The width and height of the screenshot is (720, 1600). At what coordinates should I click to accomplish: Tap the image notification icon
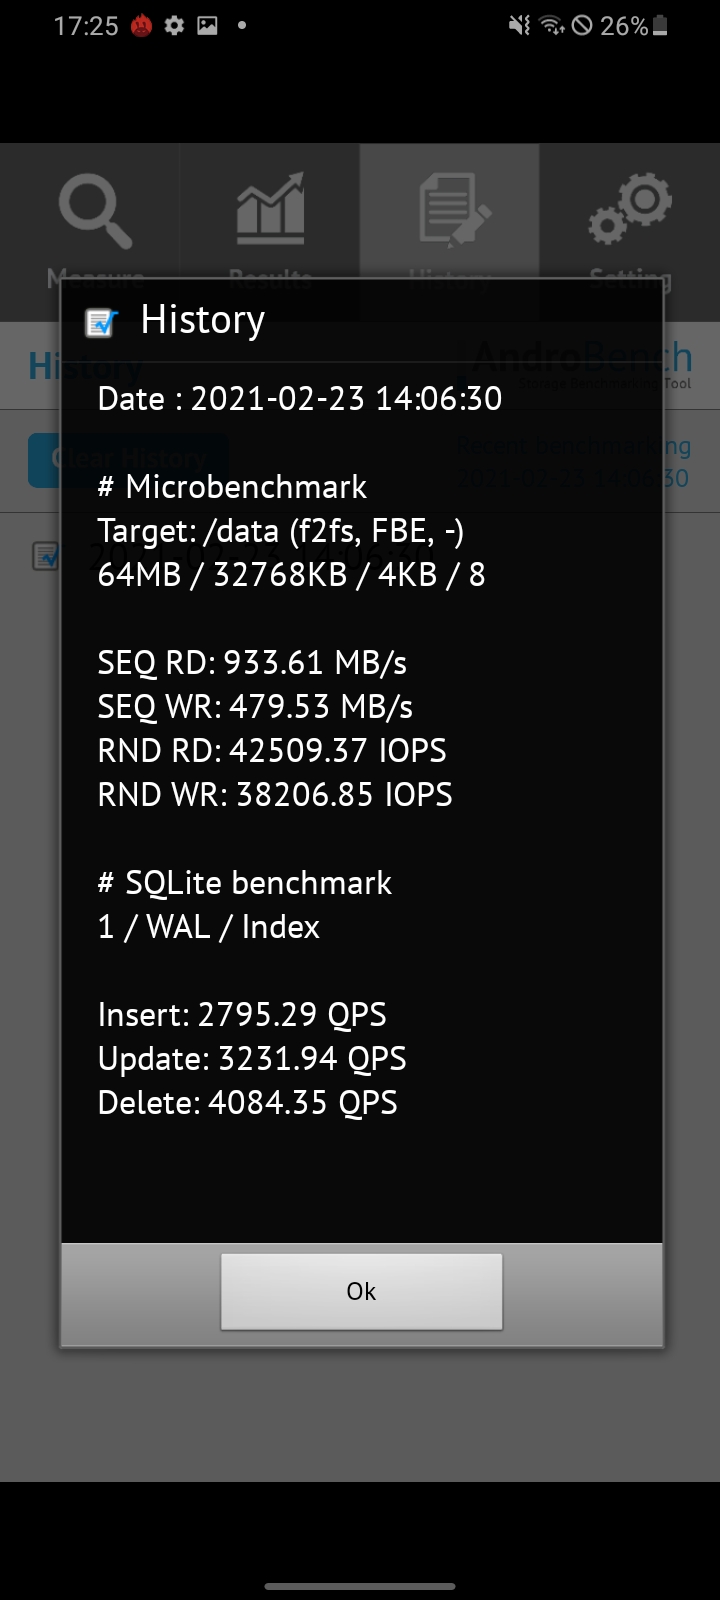(x=208, y=26)
